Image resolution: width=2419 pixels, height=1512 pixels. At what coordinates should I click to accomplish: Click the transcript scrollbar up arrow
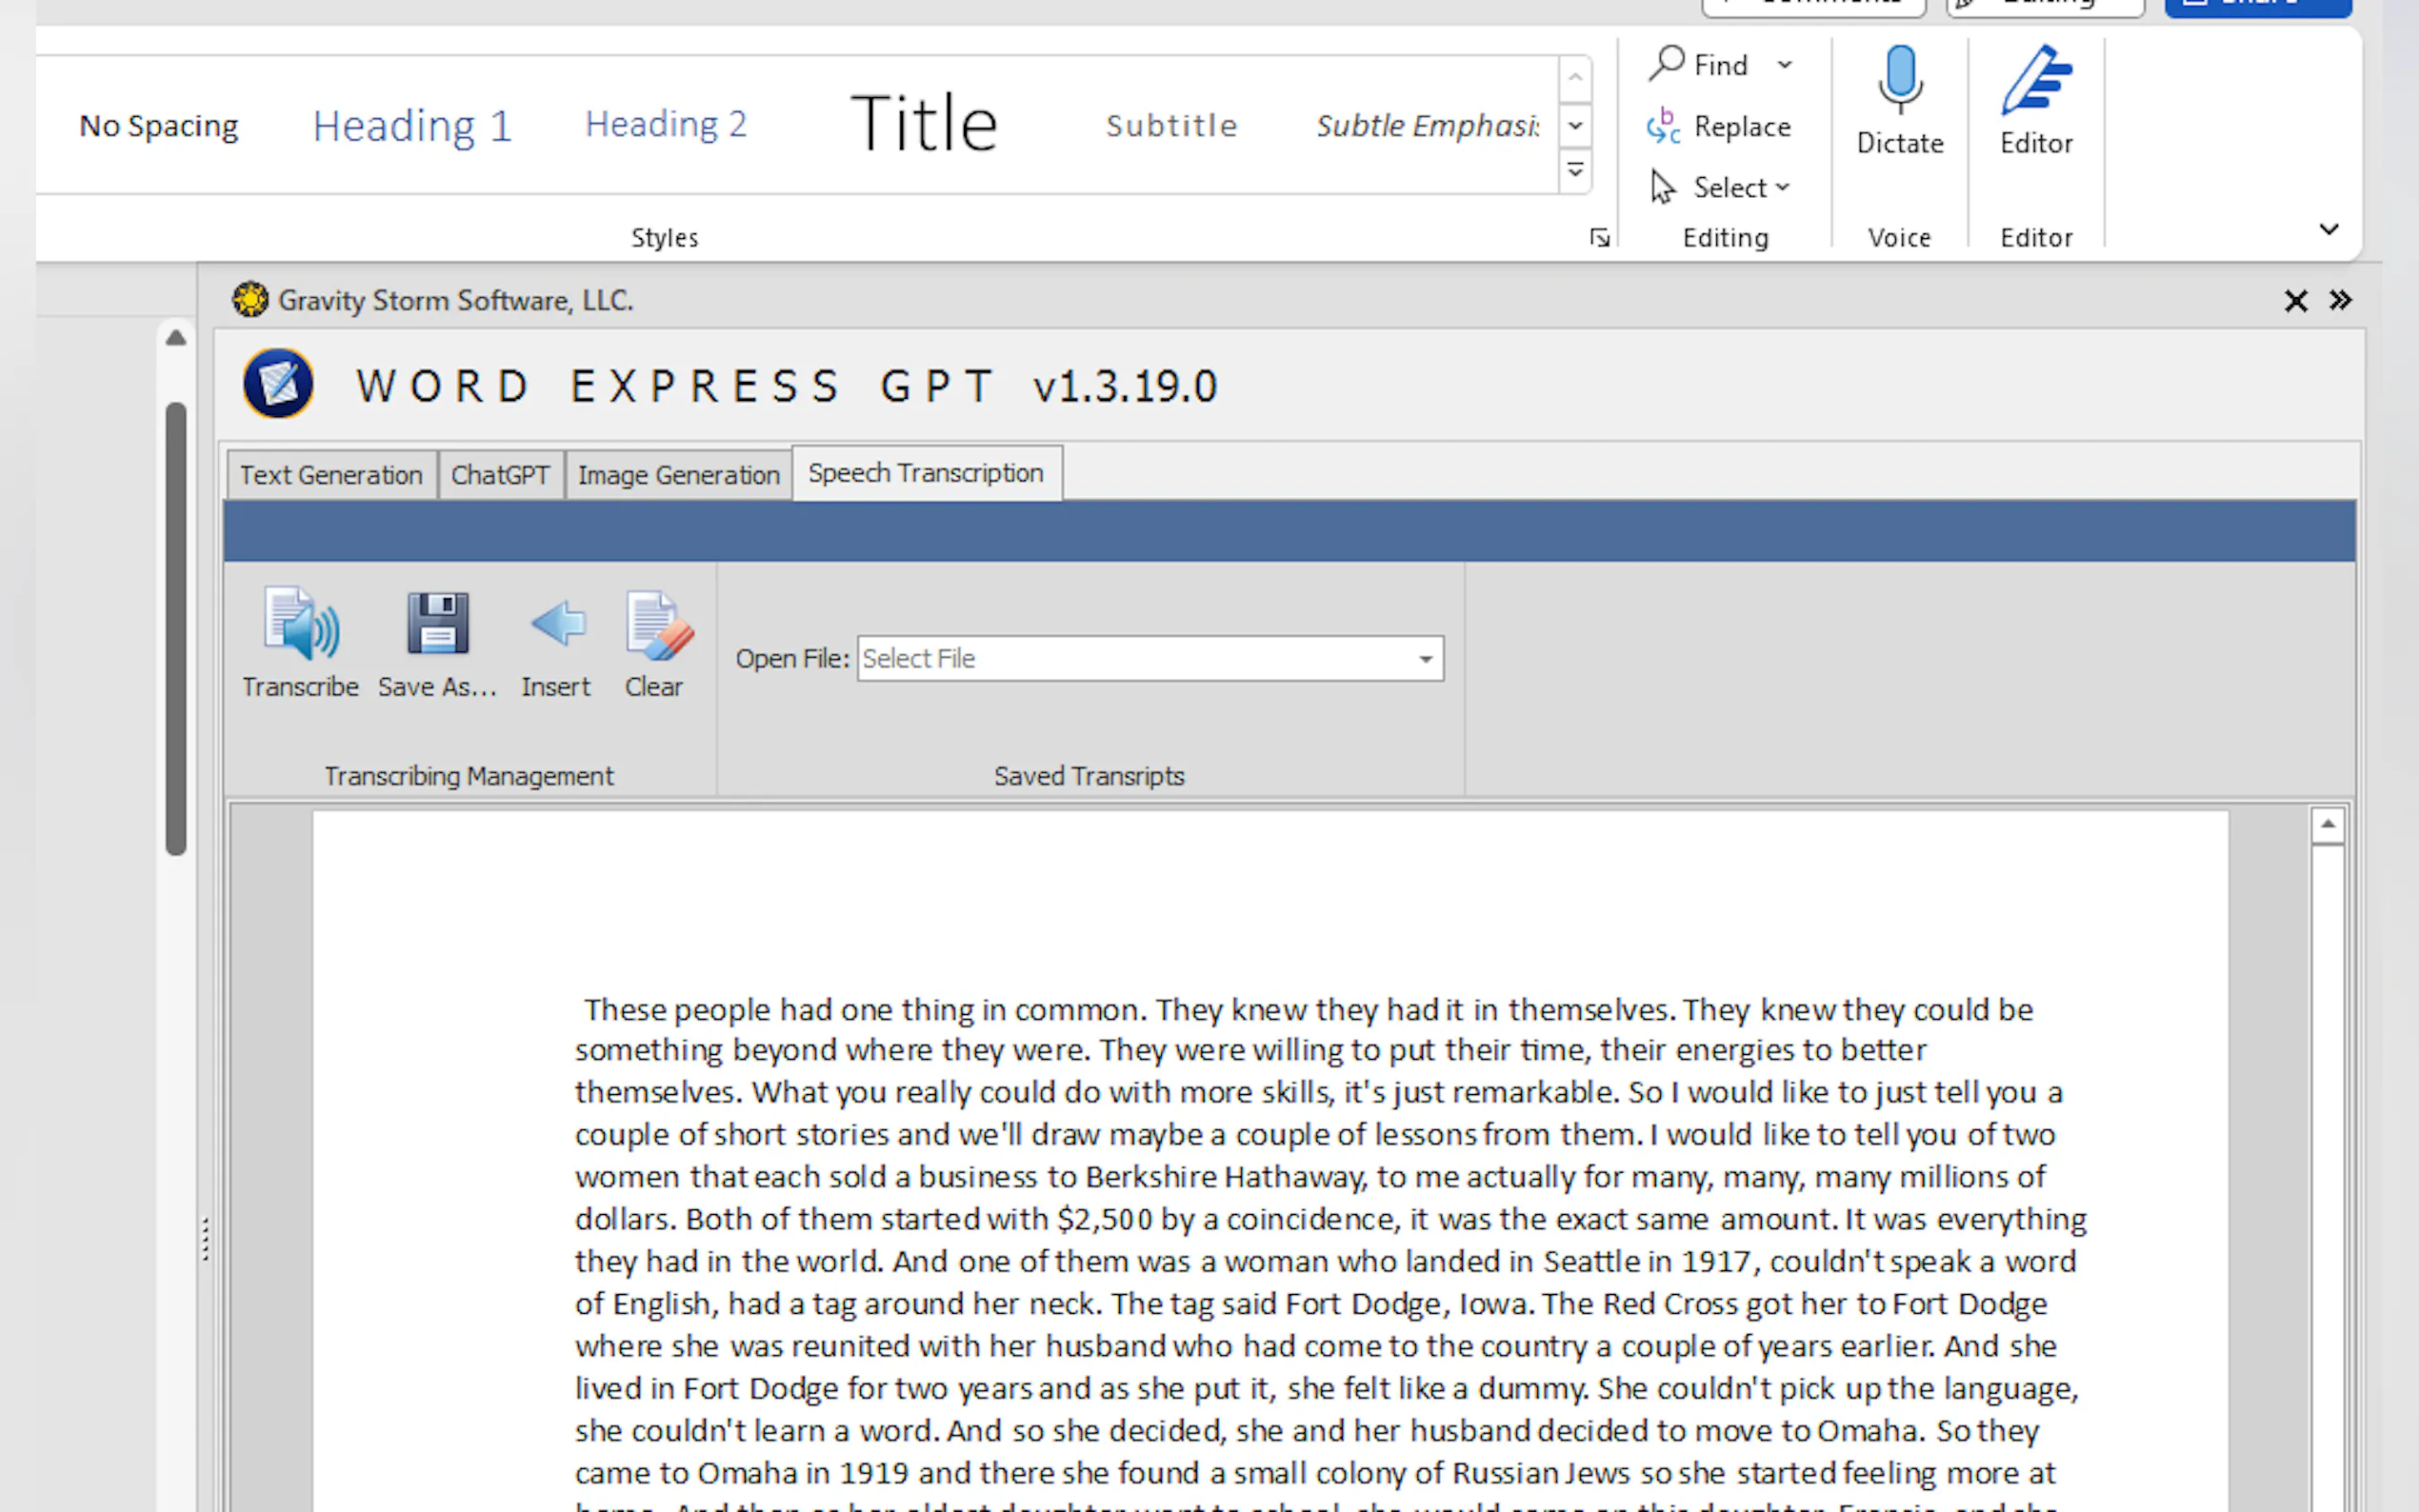click(2327, 825)
